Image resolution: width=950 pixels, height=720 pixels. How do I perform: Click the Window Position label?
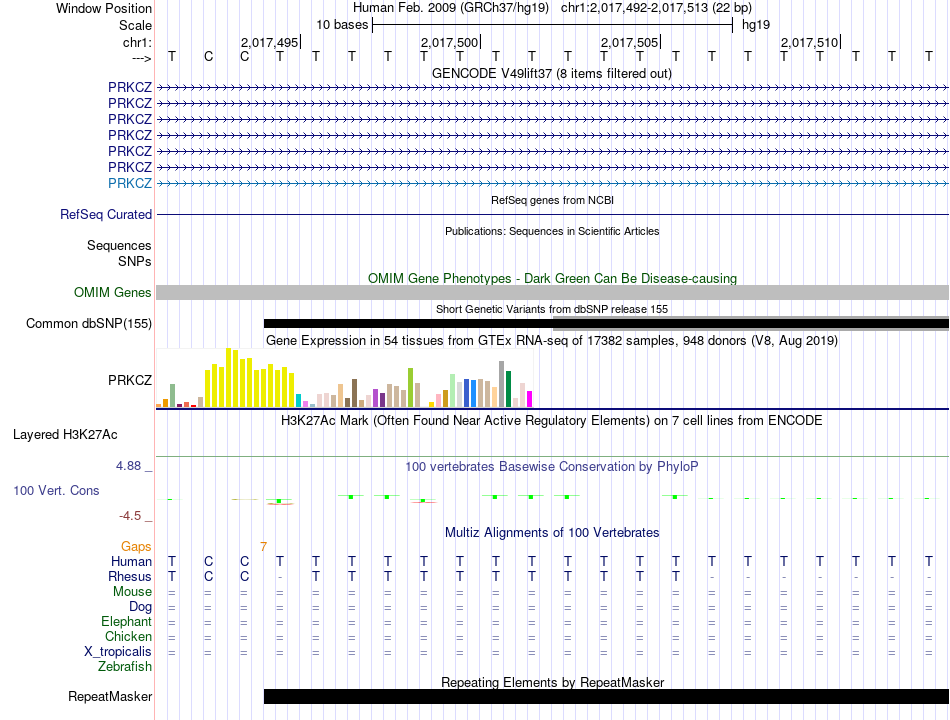pos(104,8)
